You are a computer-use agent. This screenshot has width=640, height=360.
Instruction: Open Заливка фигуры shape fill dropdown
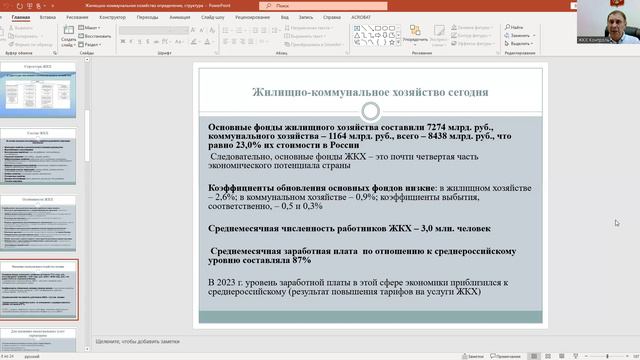point(472,27)
